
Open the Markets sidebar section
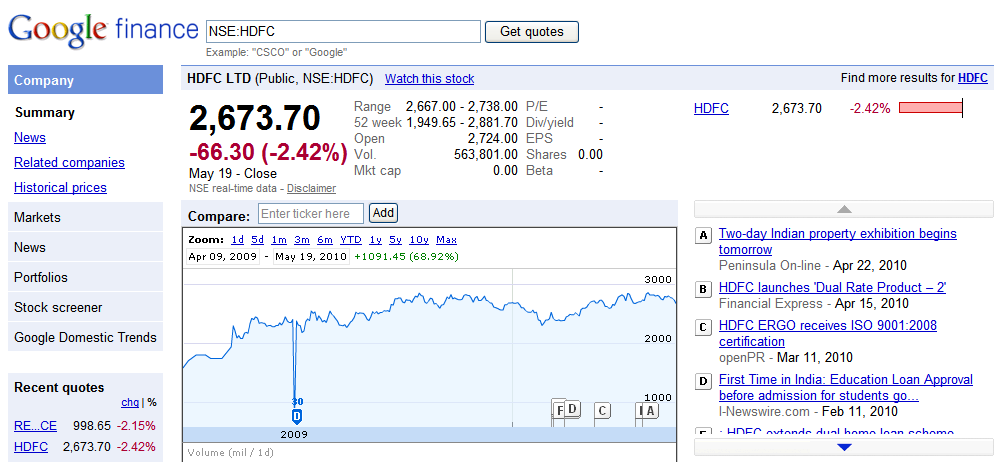pos(85,218)
